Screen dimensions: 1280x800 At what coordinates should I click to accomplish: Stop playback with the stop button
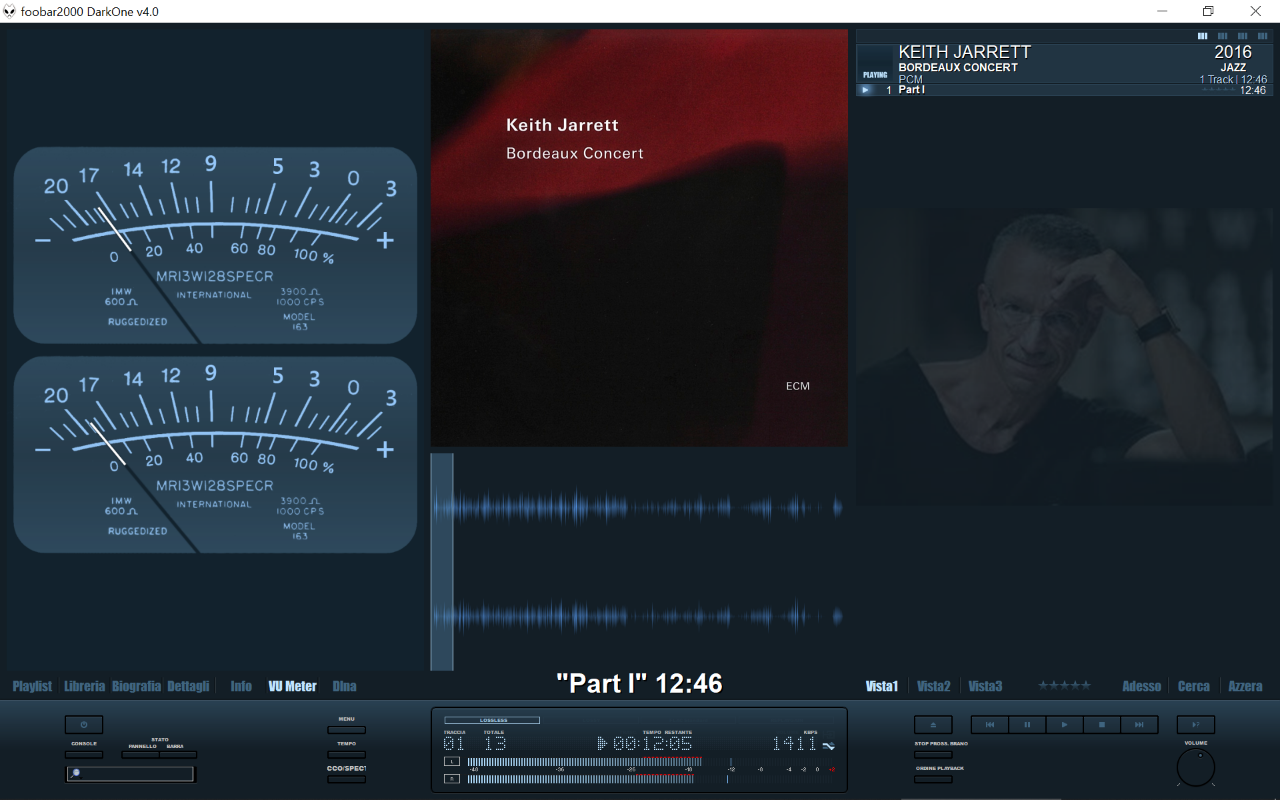point(1101,725)
